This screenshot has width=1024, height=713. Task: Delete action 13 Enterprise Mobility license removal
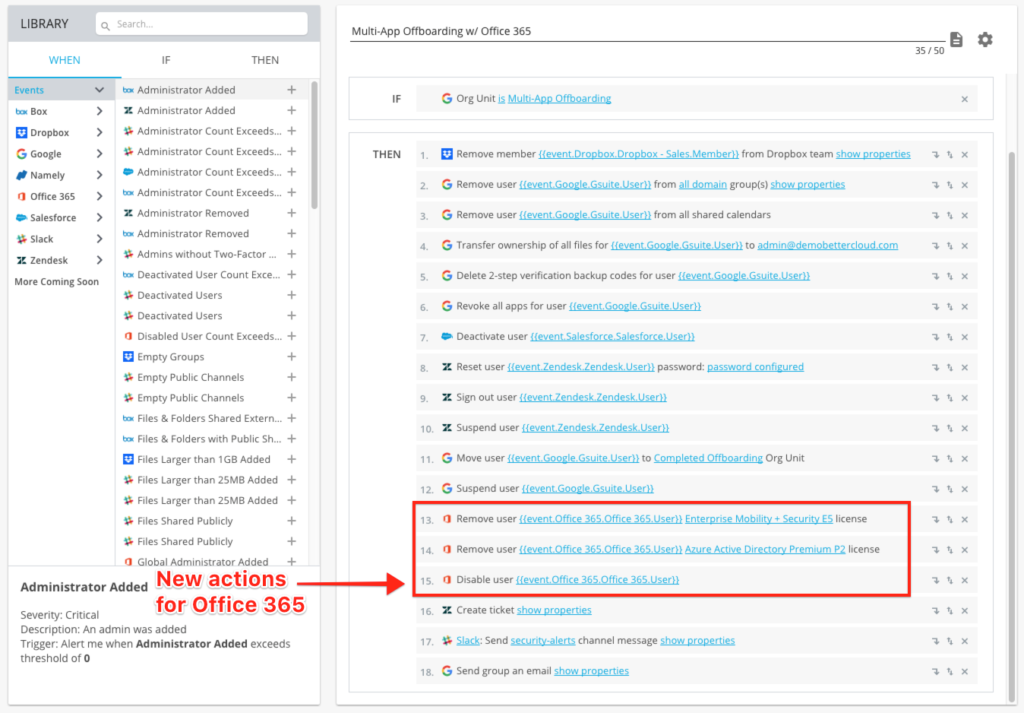(x=965, y=520)
